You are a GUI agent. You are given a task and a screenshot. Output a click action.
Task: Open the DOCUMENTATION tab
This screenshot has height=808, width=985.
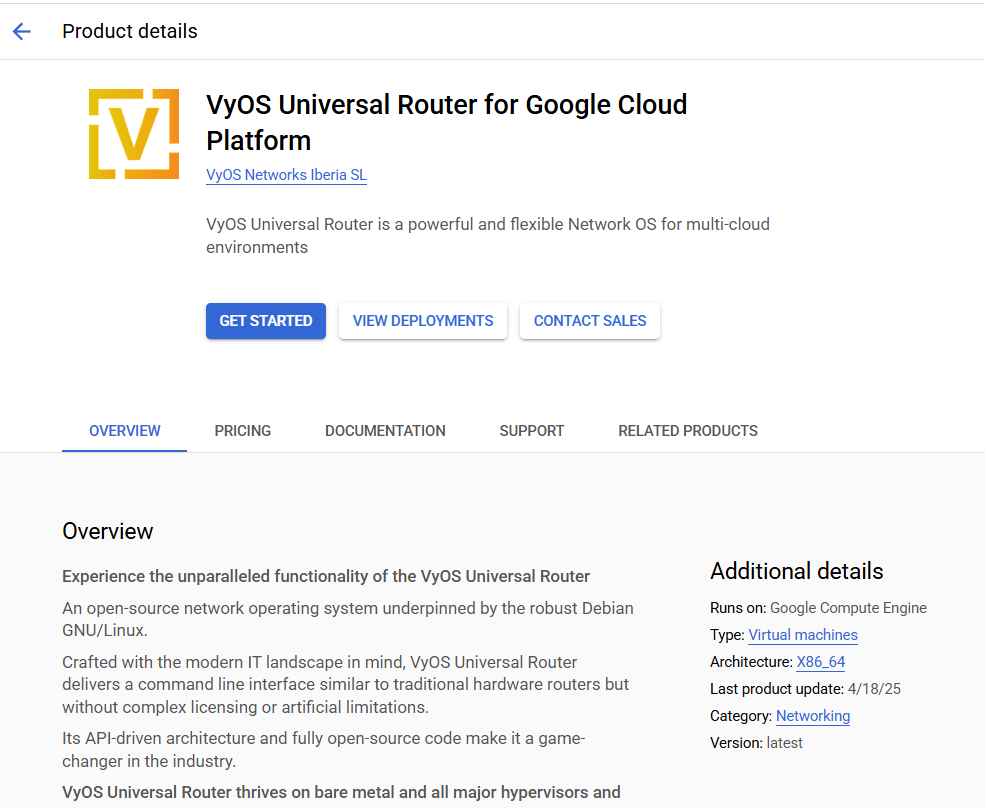click(385, 430)
